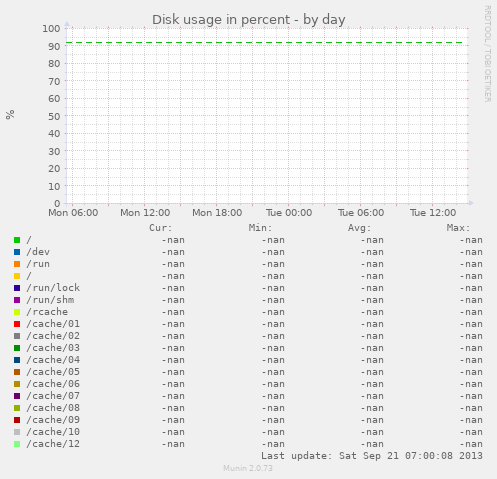Select the dark blue /run/lock swatch
The image size is (497, 479).
coord(17,288)
